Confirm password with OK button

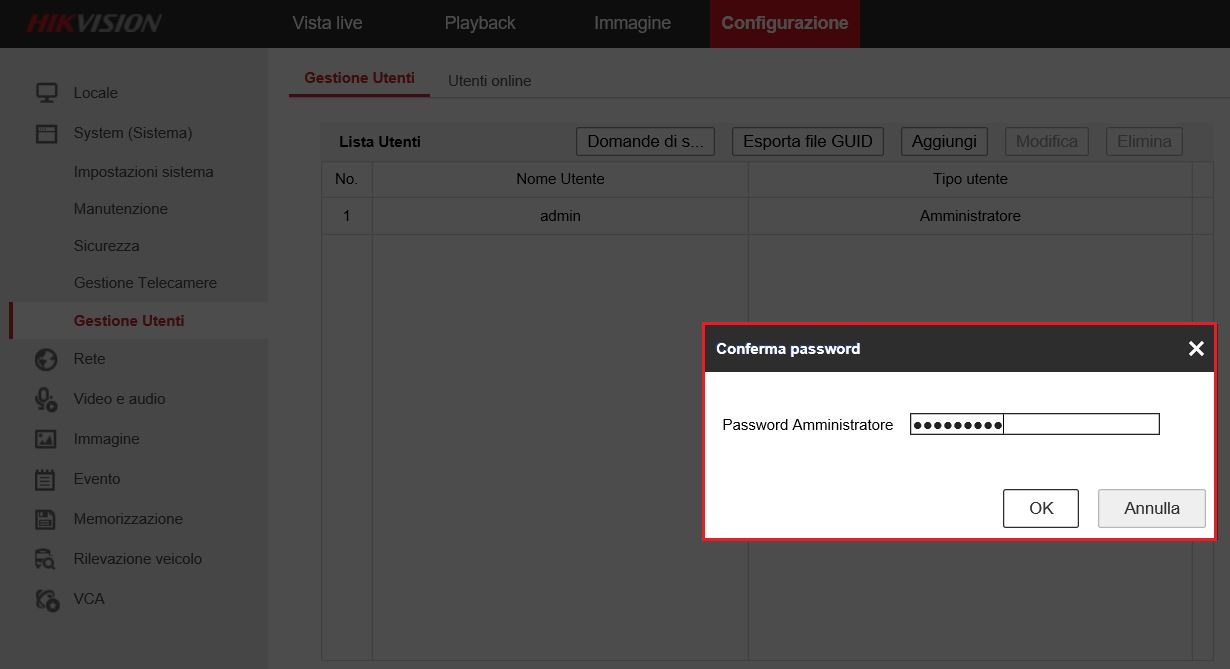click(1041, 508)
